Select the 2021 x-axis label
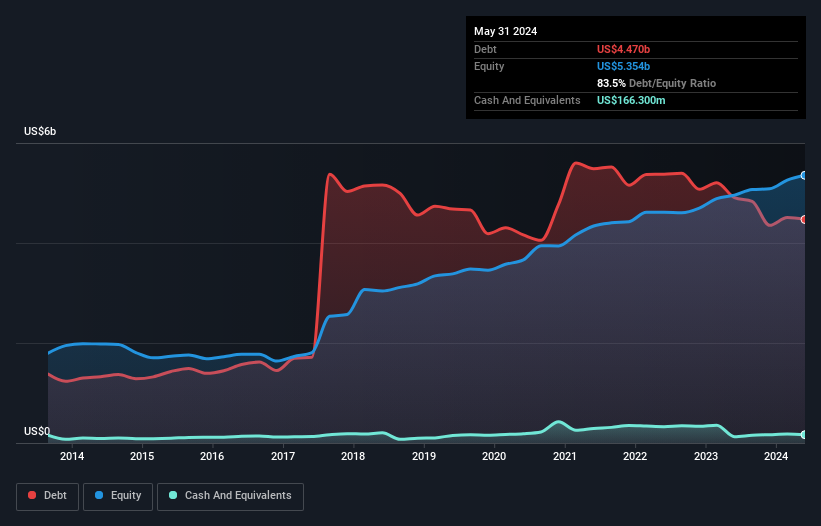 pyautogui.click(x=564, y=456)
